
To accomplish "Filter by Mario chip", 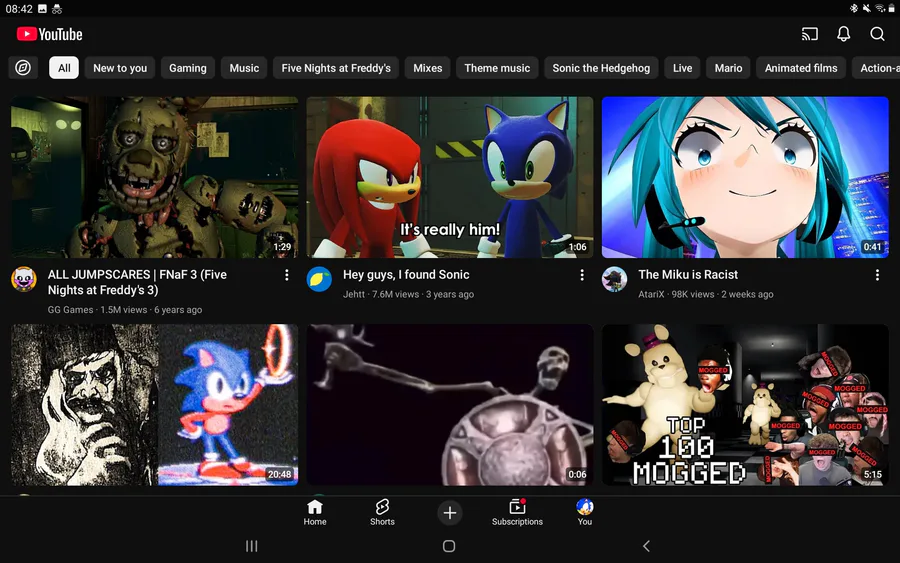I will click(728, 68).
